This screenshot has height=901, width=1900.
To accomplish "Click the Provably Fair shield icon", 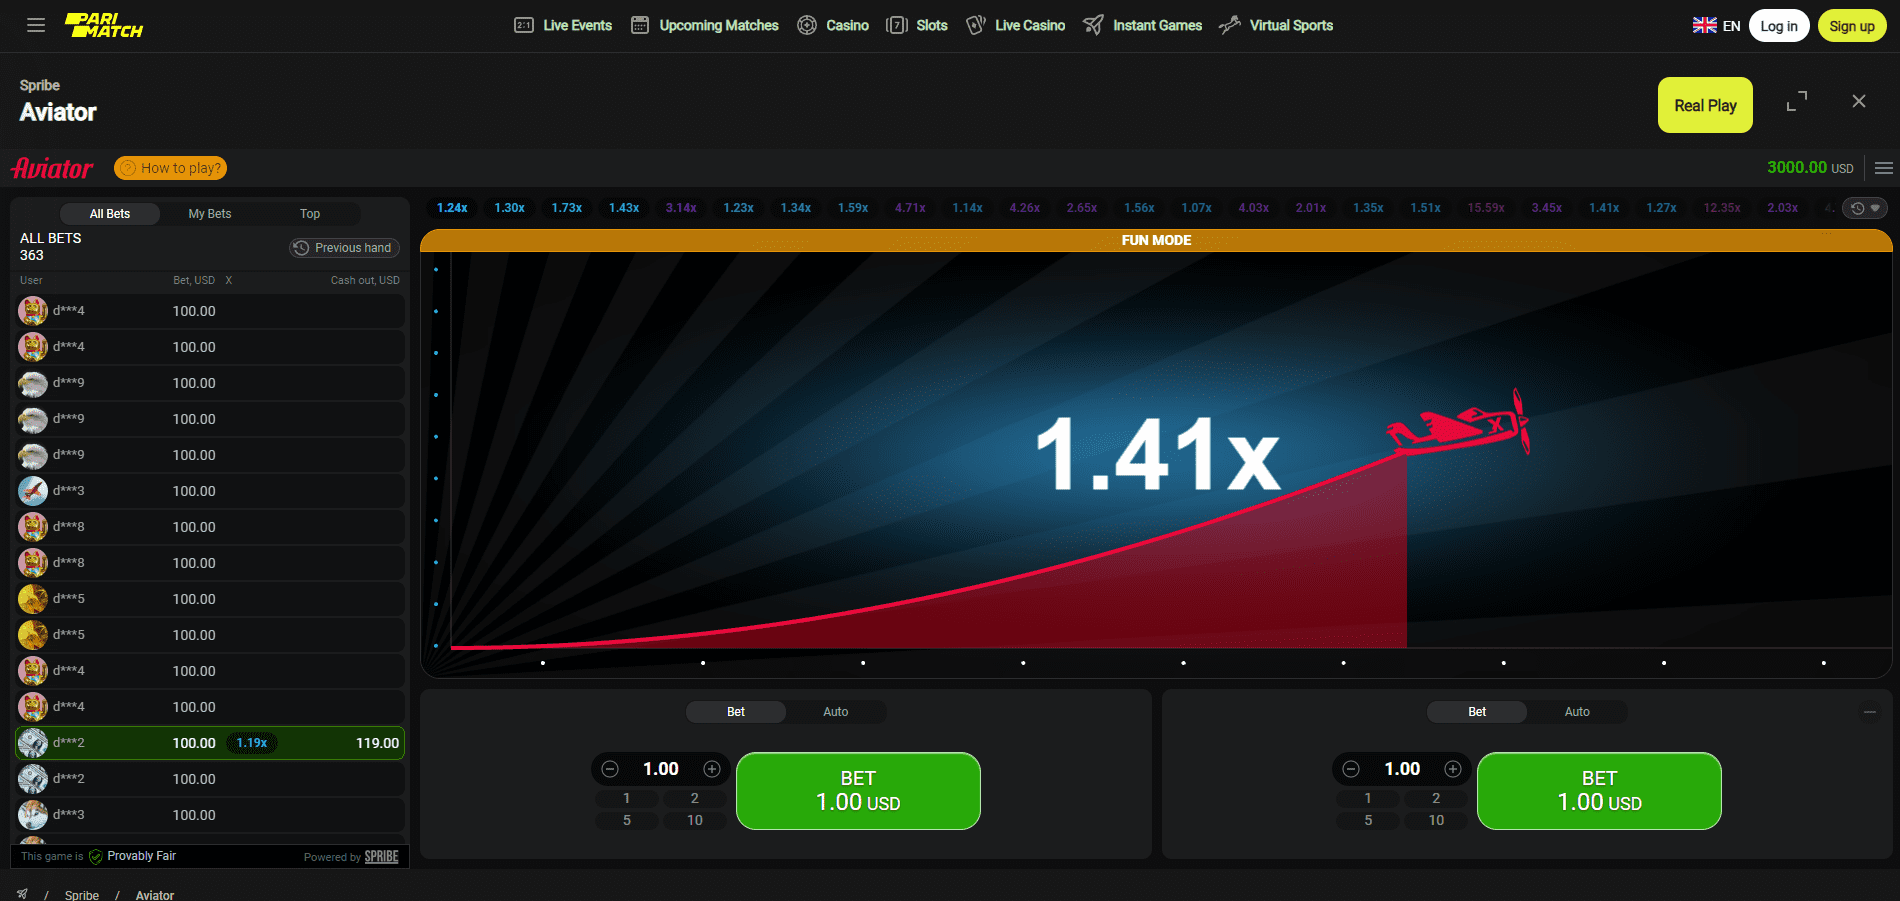I will tap(96, 857).
